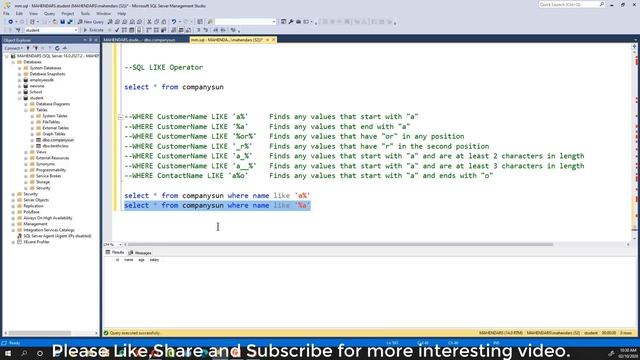
Task: Click the Paste clipboard icon in toolbar
Action: point(164,22)
